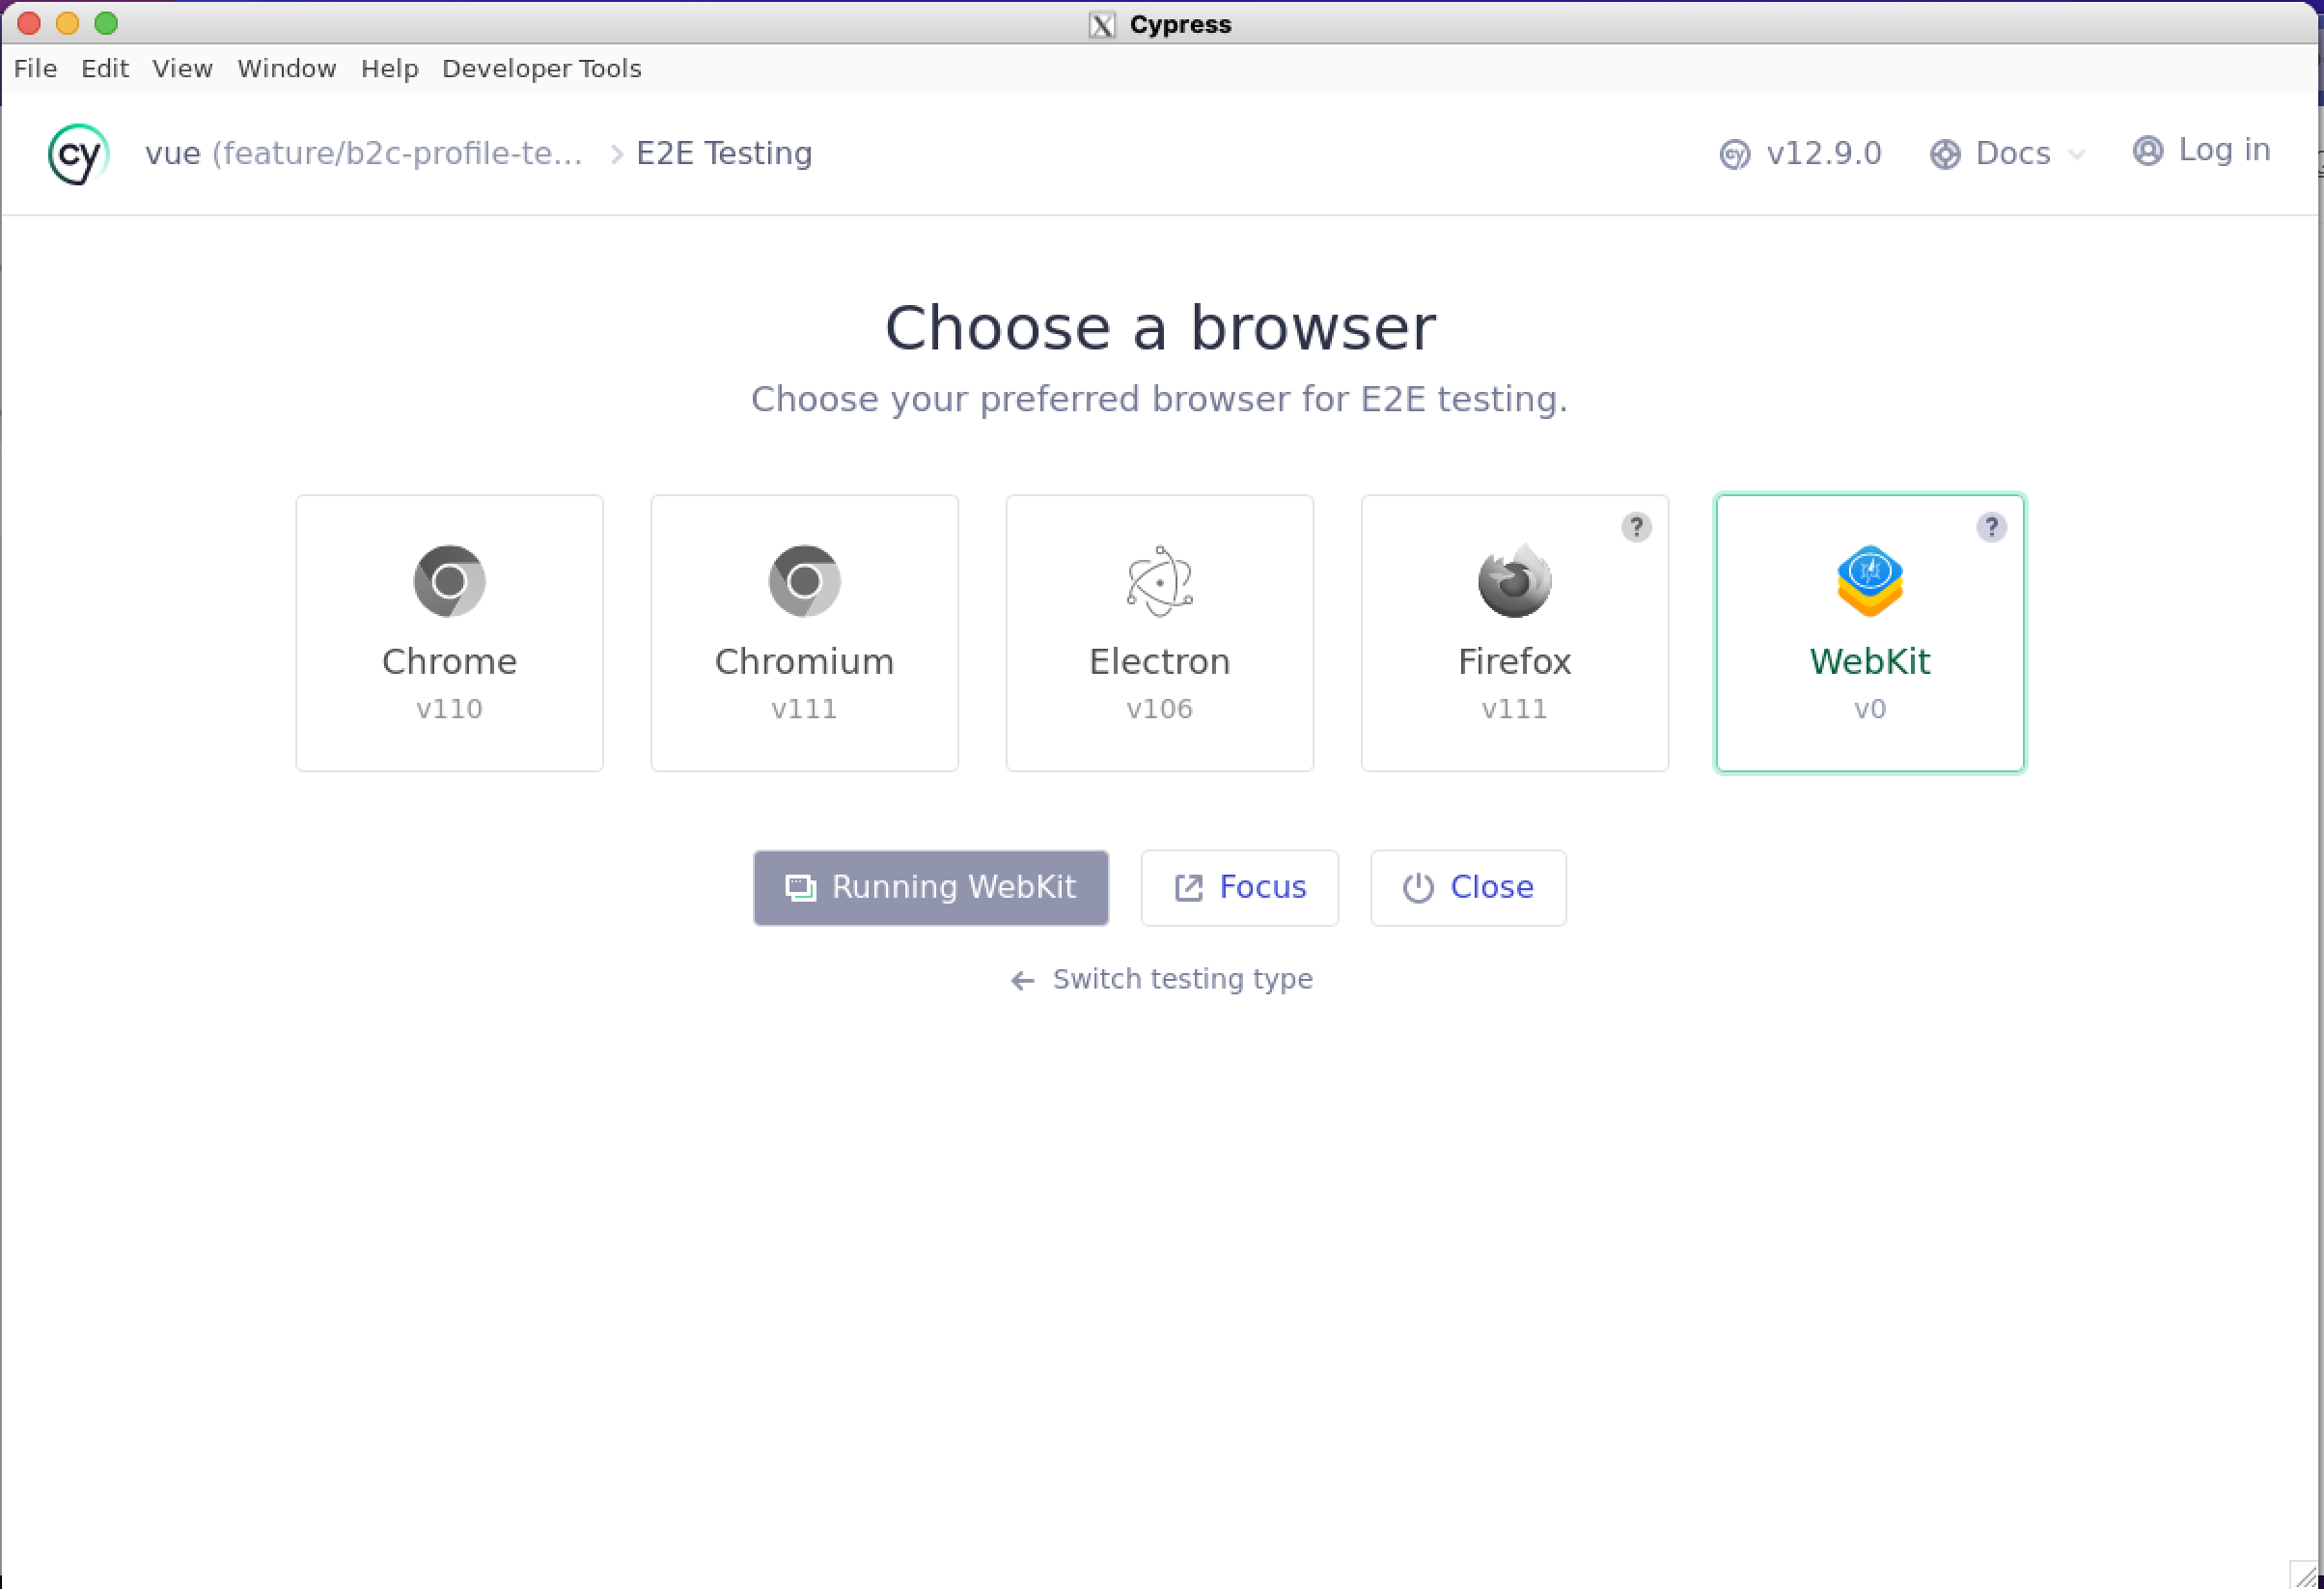Open the Firefox experimental help tooltip
The image size is (2324, 1589).
tap(1636, 526)
